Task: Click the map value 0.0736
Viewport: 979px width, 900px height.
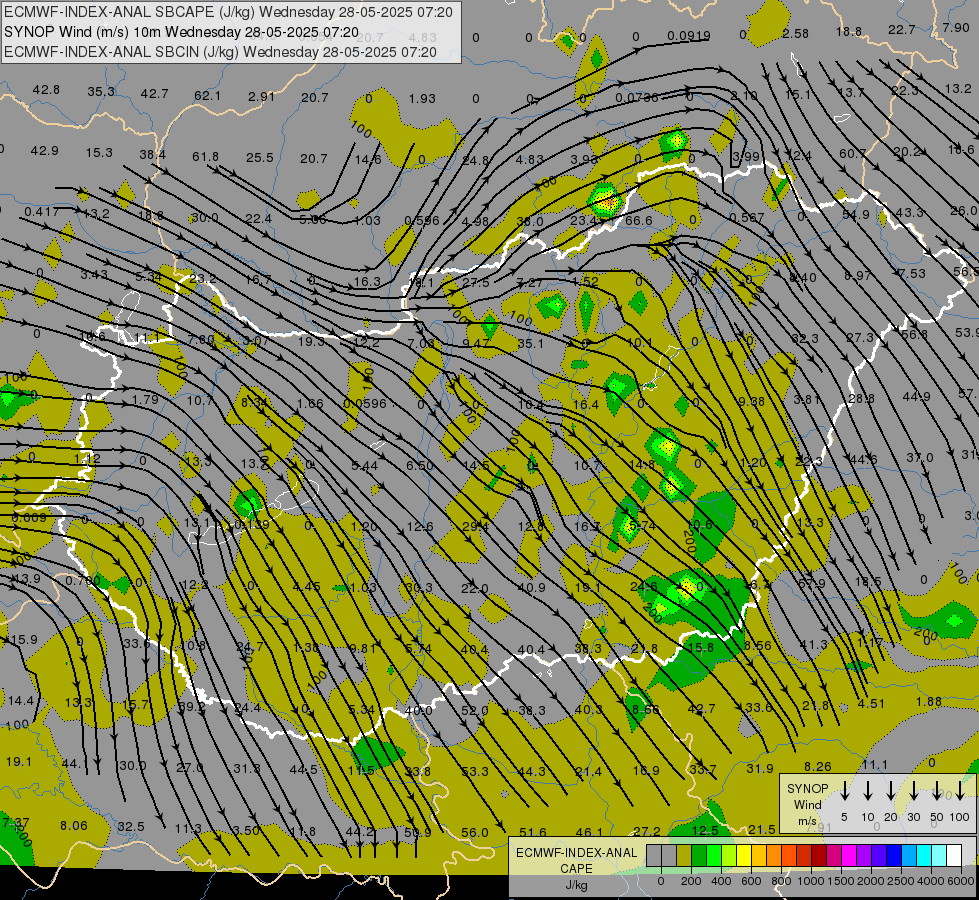Action: (x=636, y=97)
